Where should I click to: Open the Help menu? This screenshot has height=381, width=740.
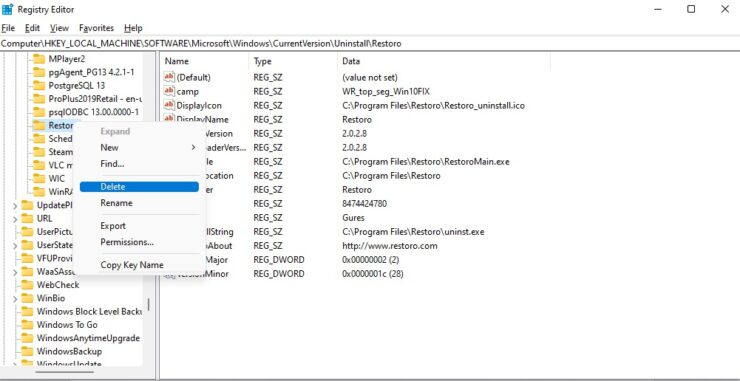tap(133, 28)
